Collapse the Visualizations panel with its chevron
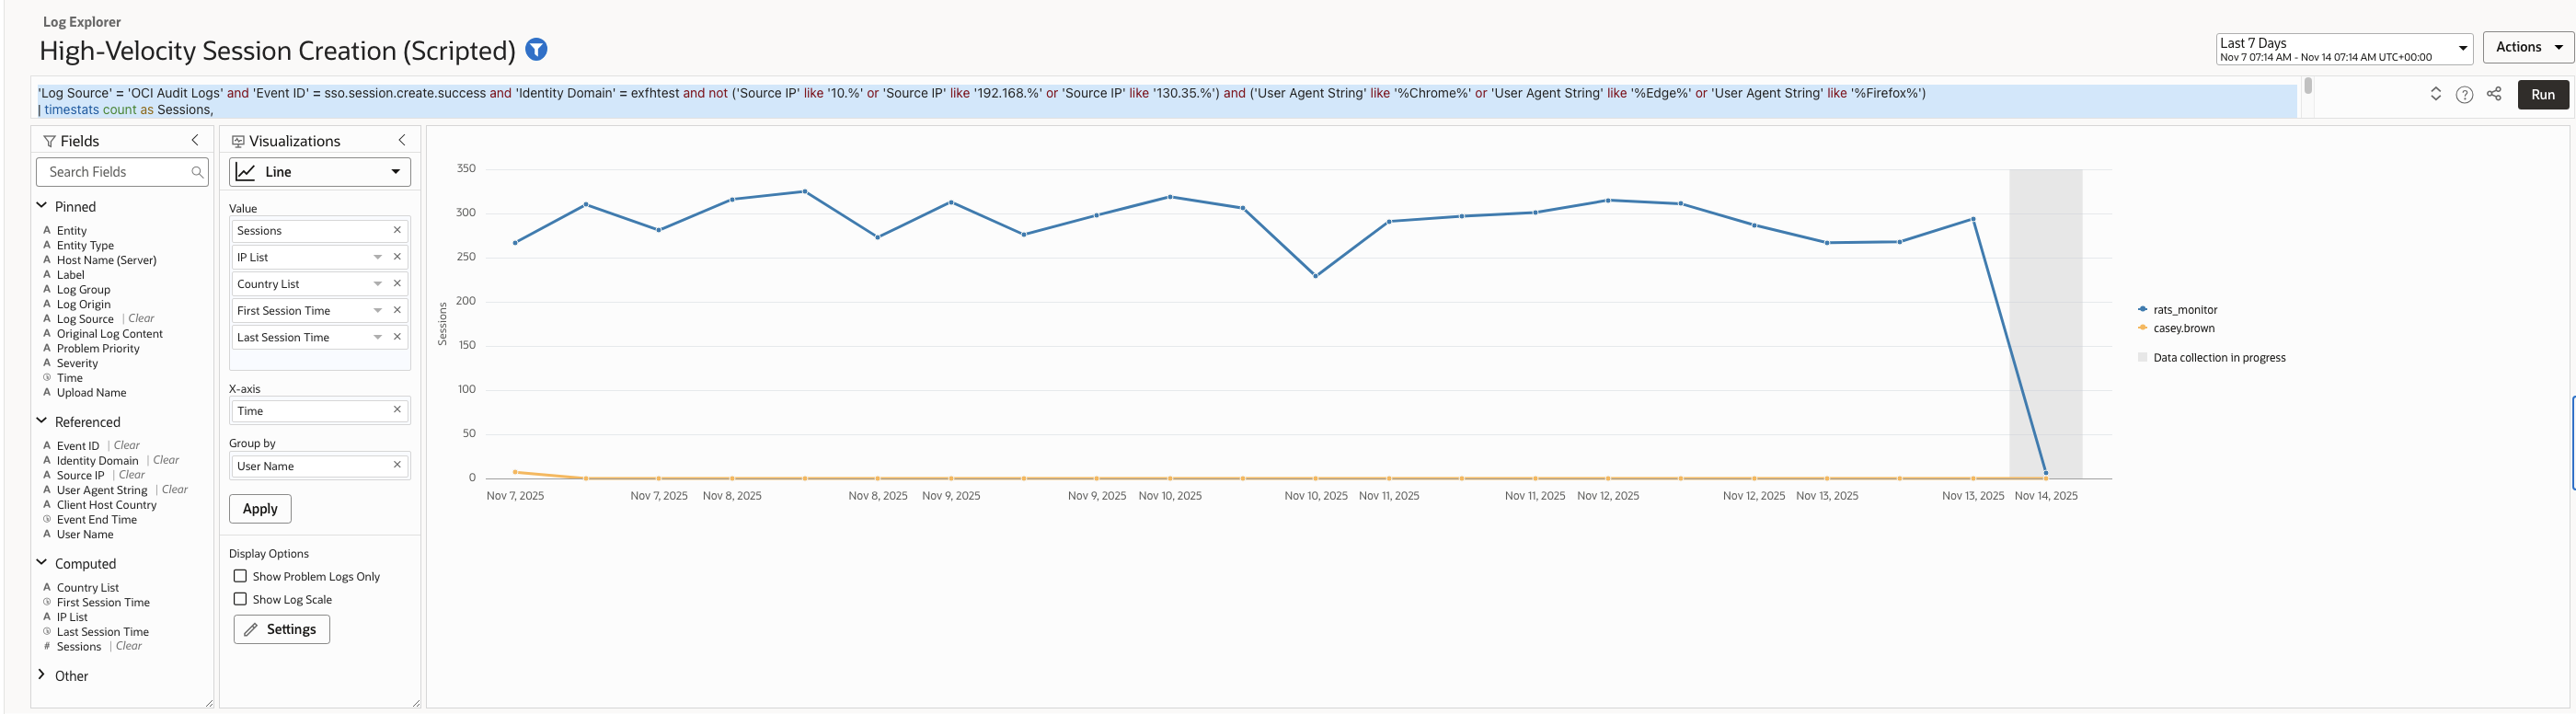Image resolution: width=2576 pixels, height=714 pixels. click(x=402, y=141)
